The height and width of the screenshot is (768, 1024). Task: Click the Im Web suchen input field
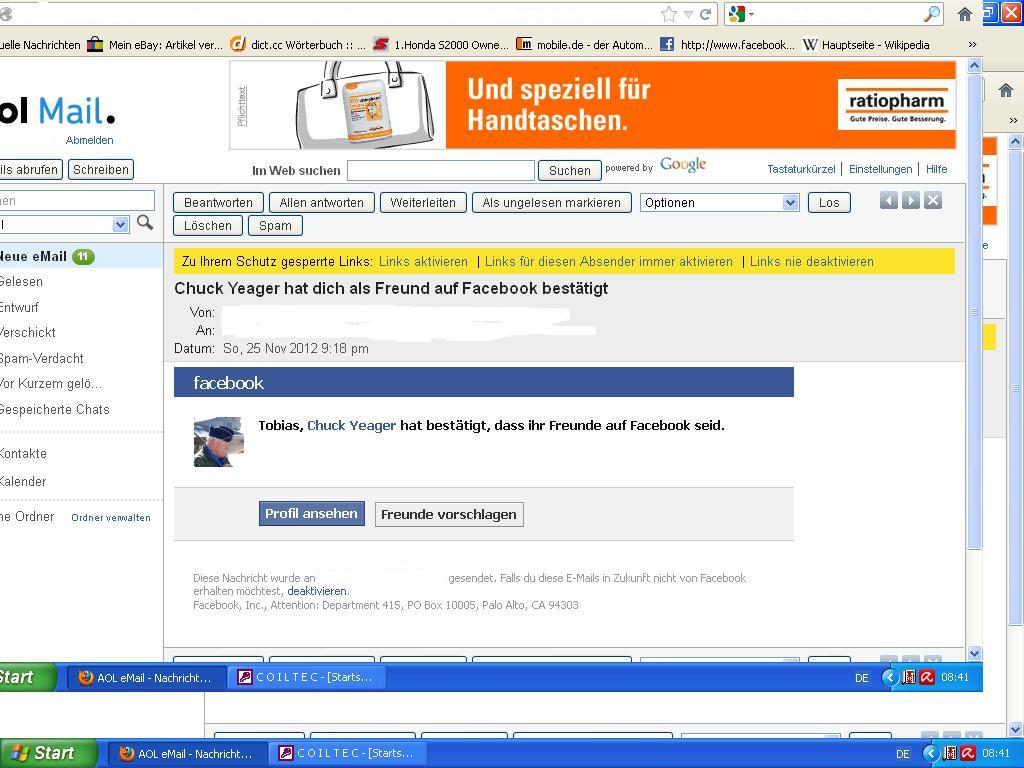[x=440, y=170]
